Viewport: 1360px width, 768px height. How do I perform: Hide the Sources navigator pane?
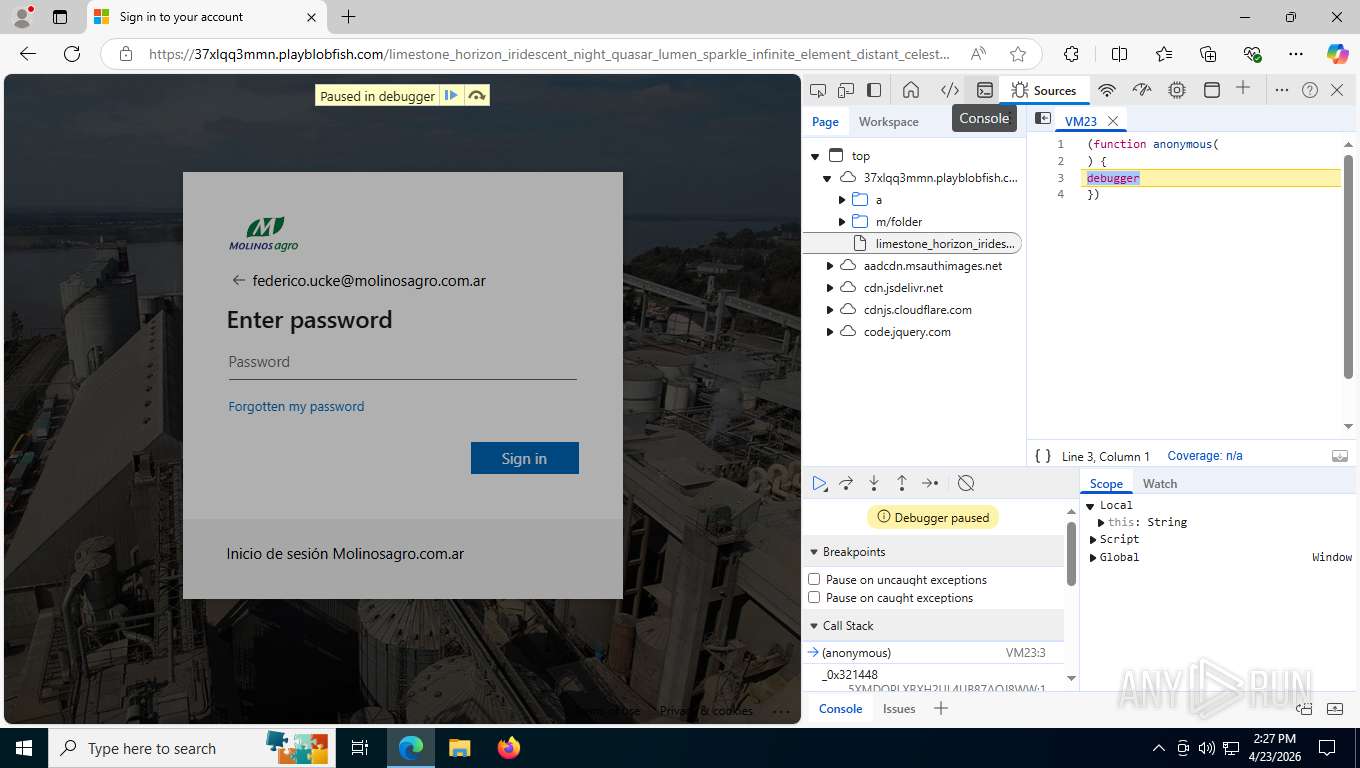1042,119
